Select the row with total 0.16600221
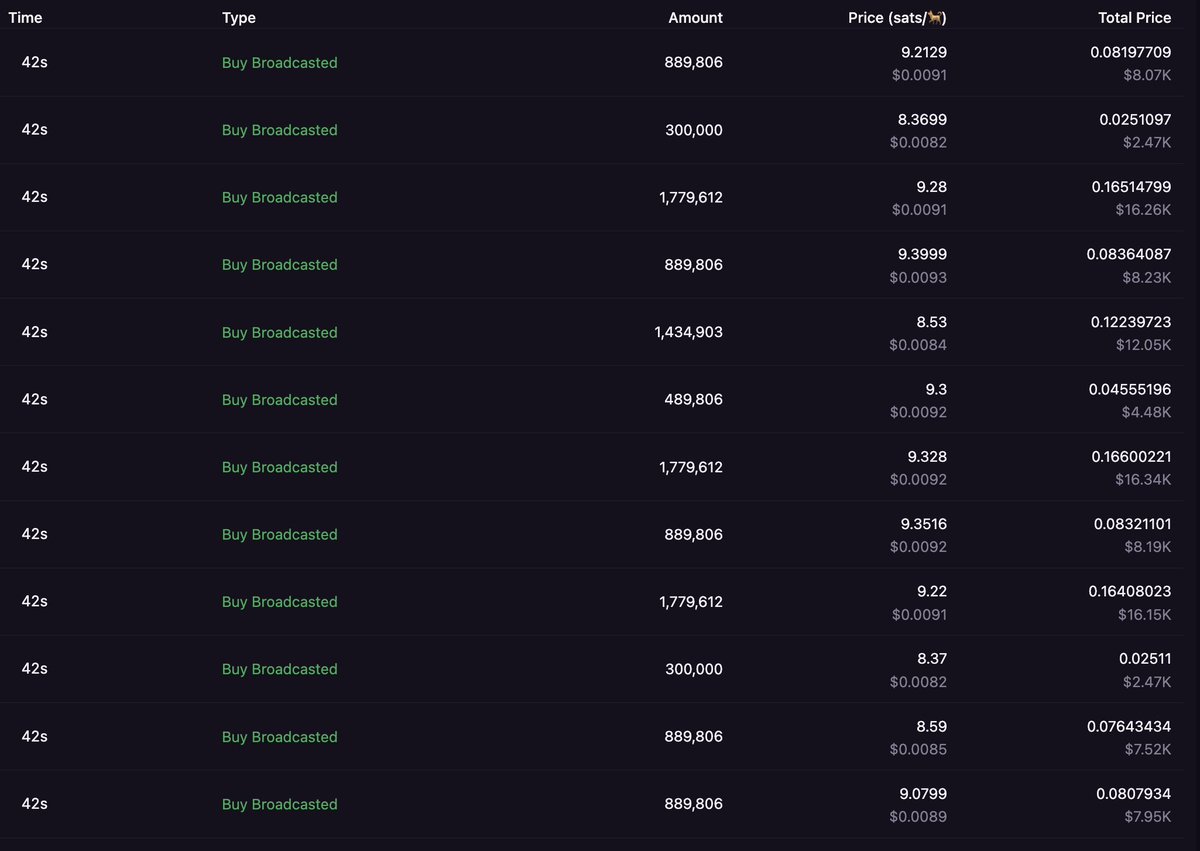 pyautogui.click(x=600, y=467)
